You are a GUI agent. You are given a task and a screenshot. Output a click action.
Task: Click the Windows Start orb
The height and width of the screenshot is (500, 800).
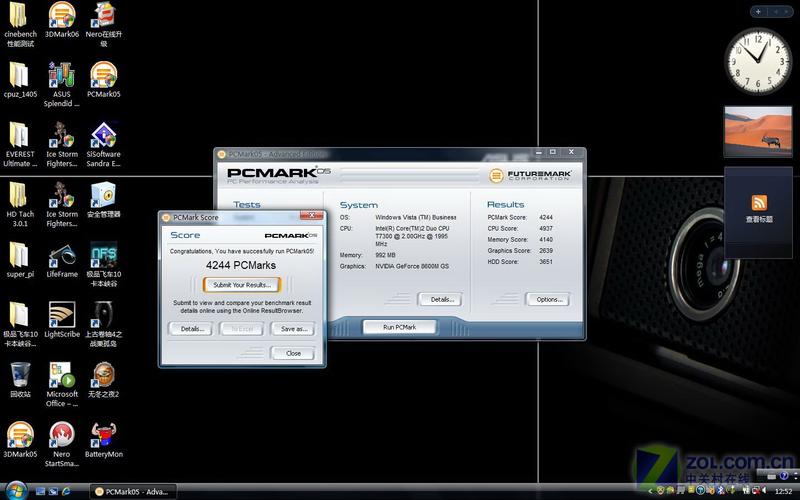(x=16, y=490)
